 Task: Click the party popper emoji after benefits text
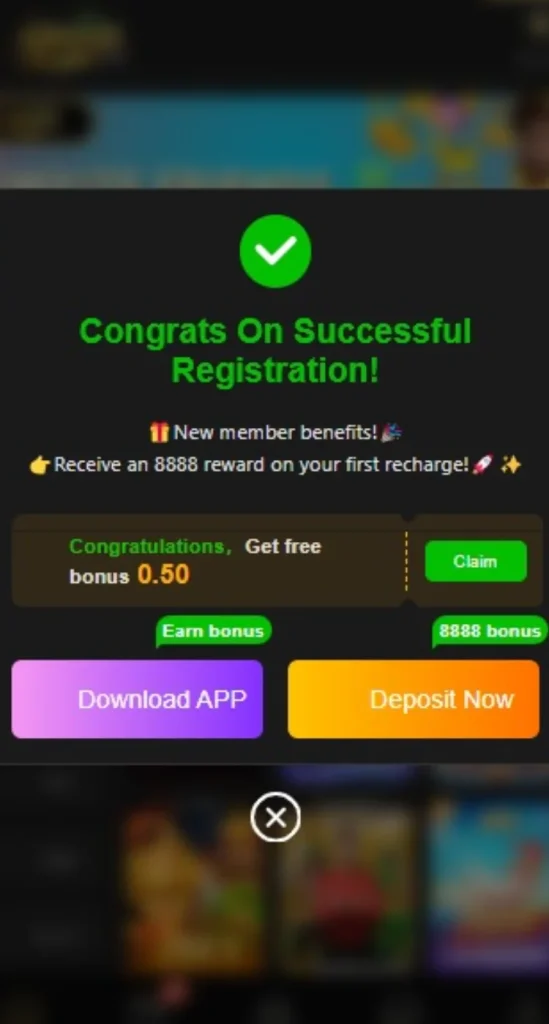(x=392, y=432)
